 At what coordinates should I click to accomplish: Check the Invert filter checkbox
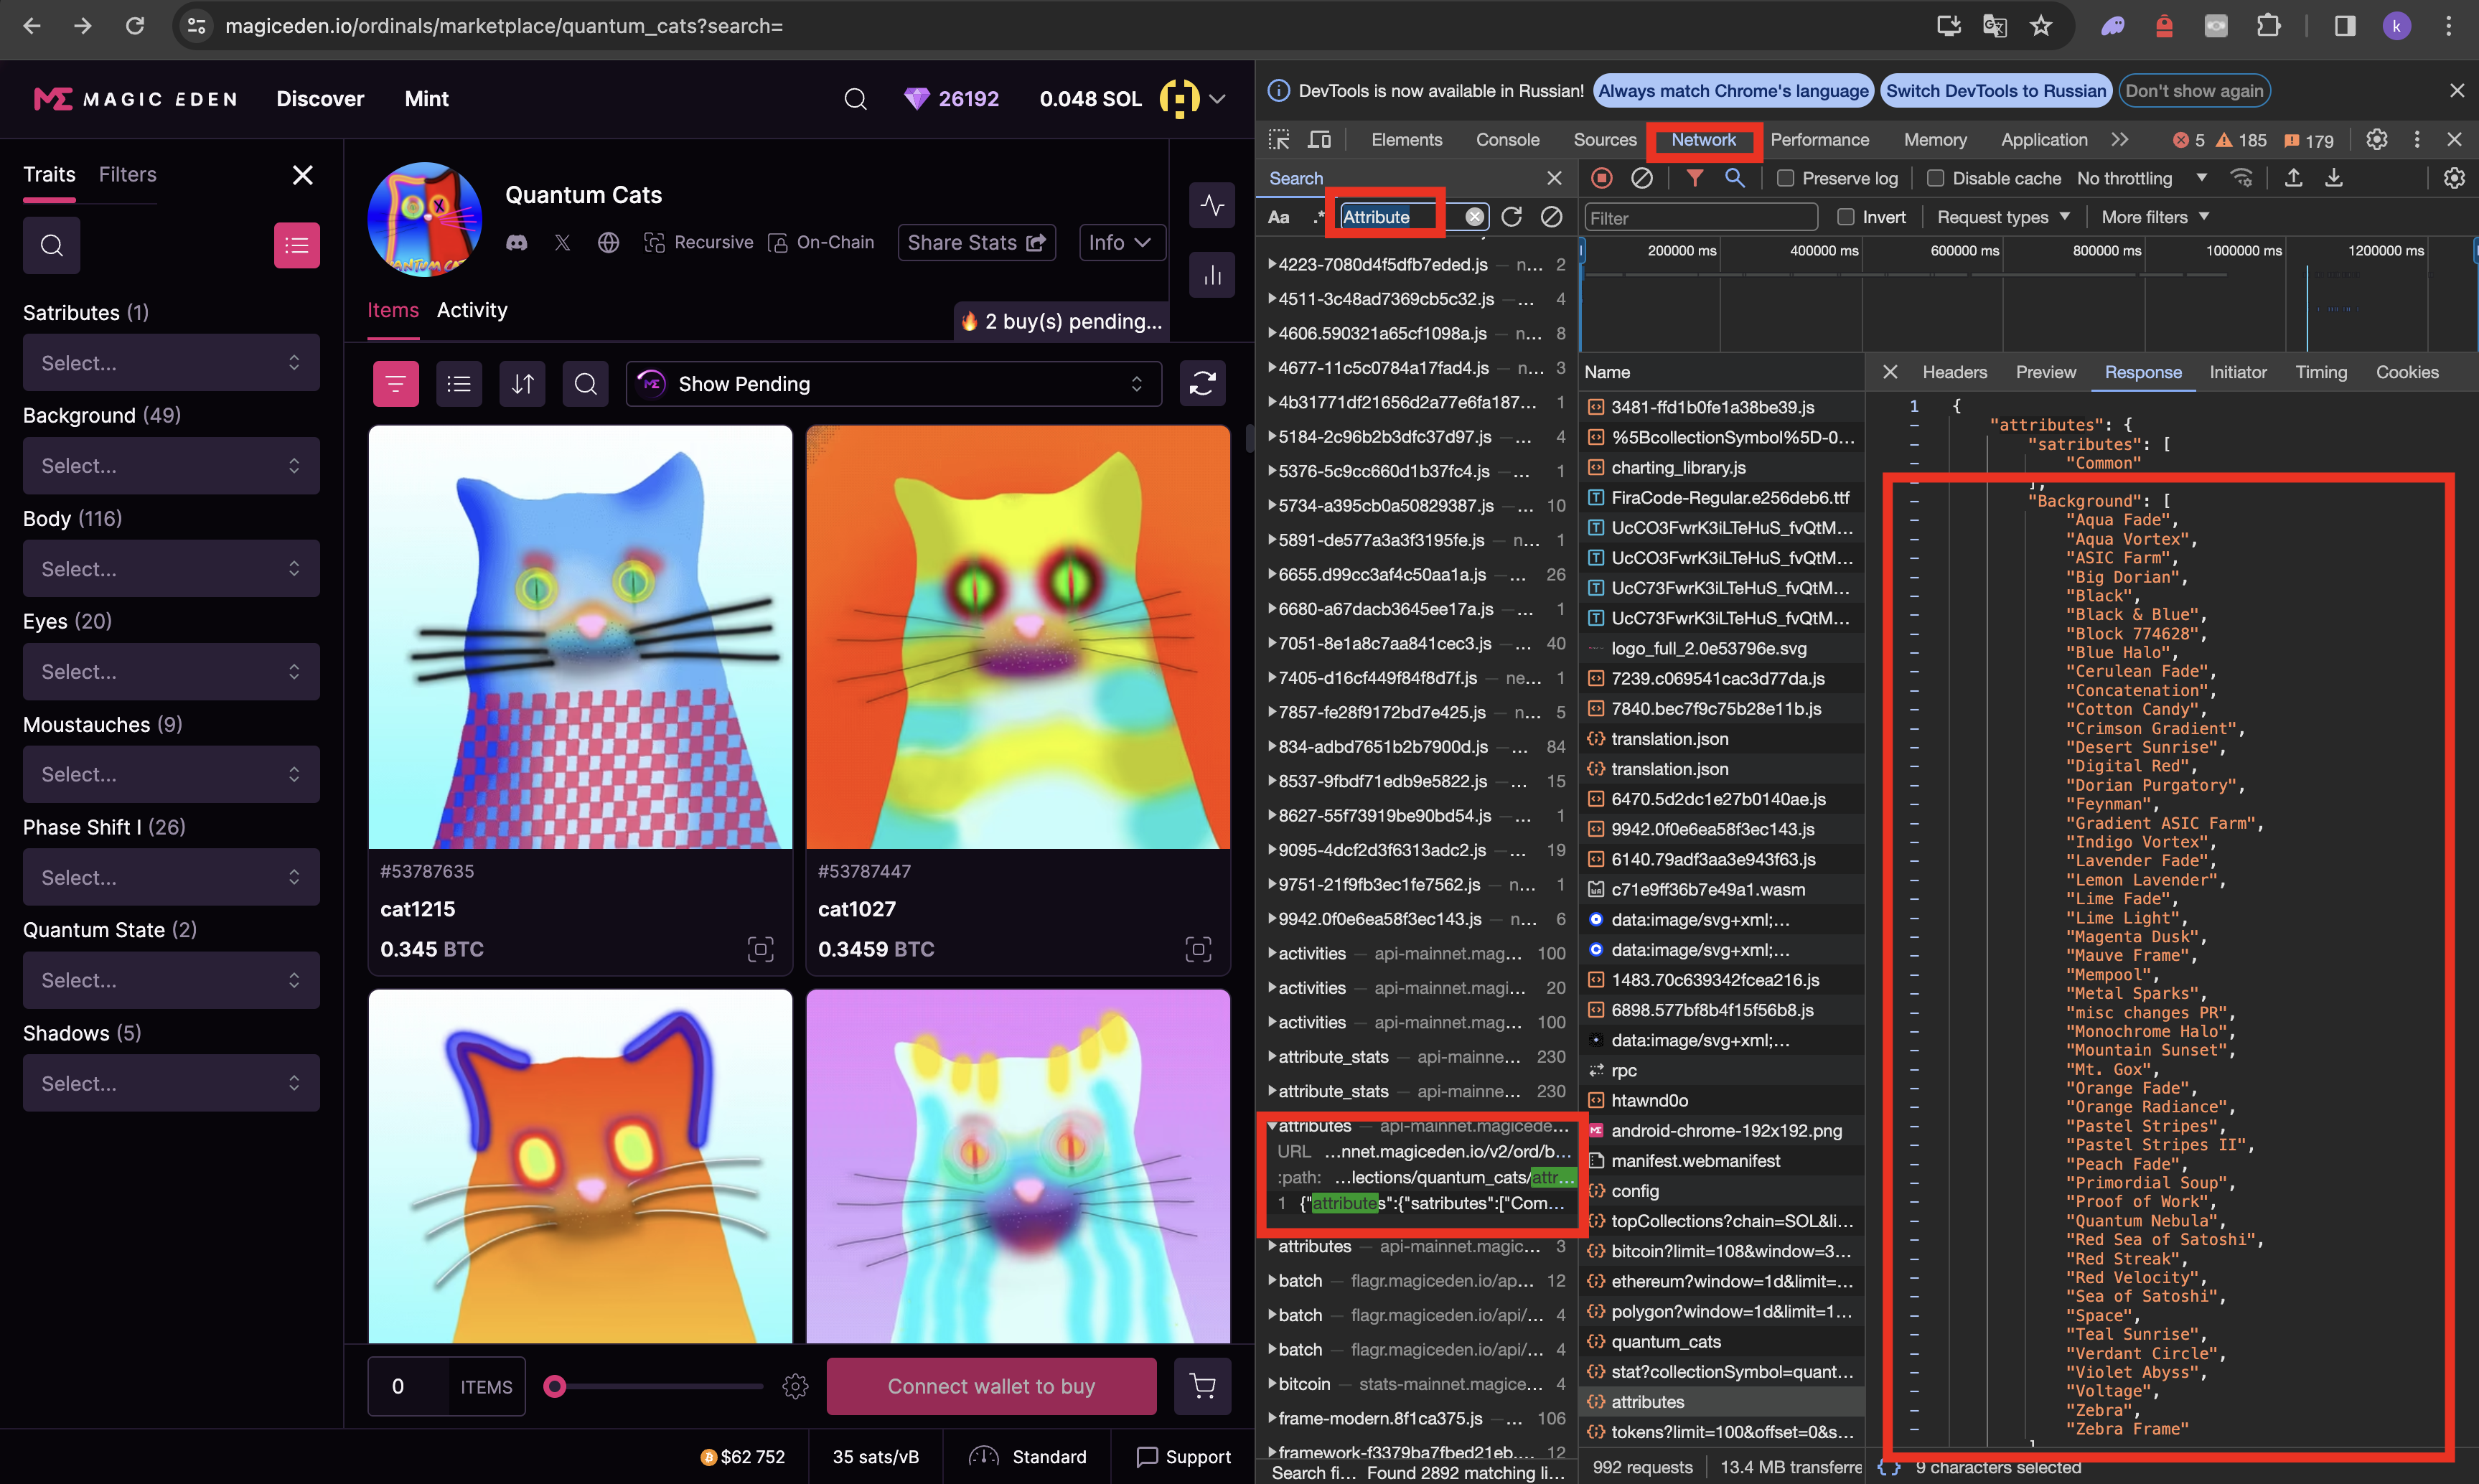click(x=1846, y=217)
